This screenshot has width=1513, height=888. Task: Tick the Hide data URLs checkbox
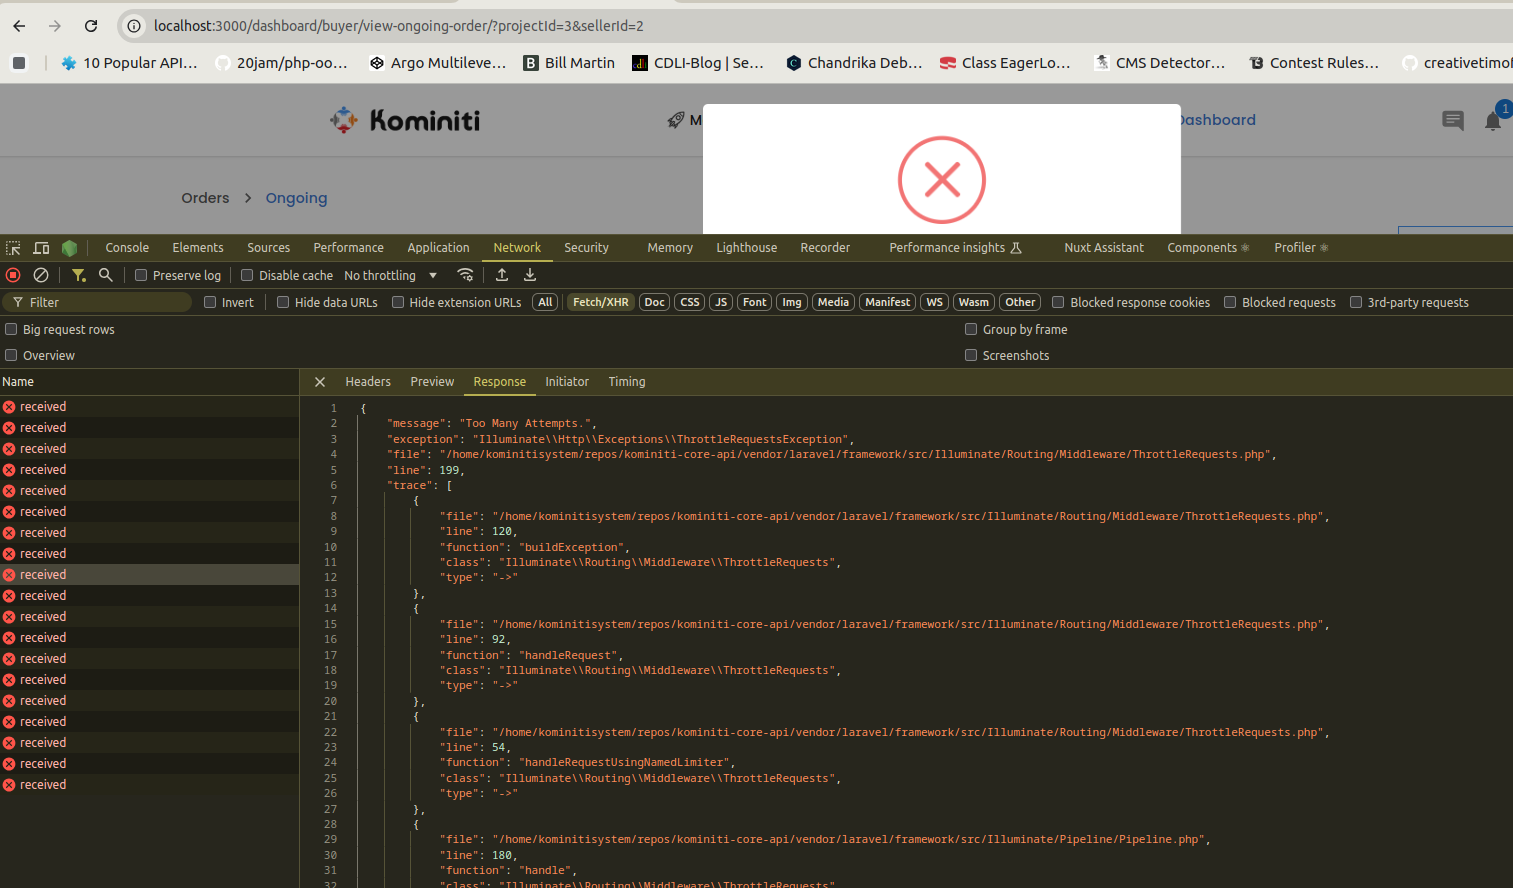tap(283, 302)
